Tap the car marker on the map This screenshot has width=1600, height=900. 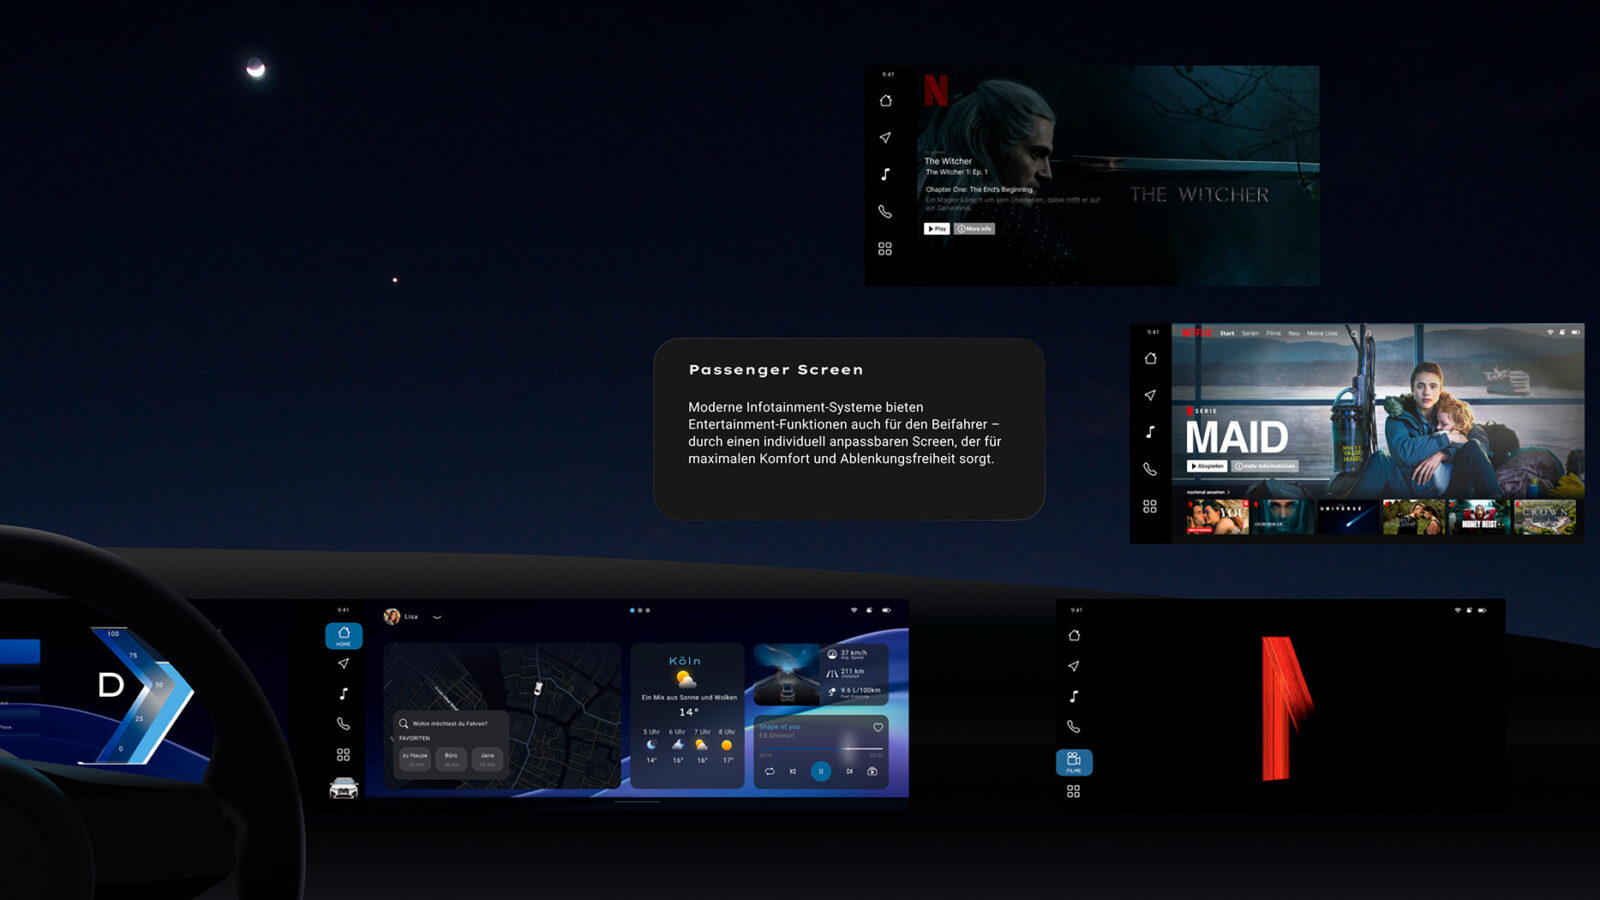pos(538,688)
